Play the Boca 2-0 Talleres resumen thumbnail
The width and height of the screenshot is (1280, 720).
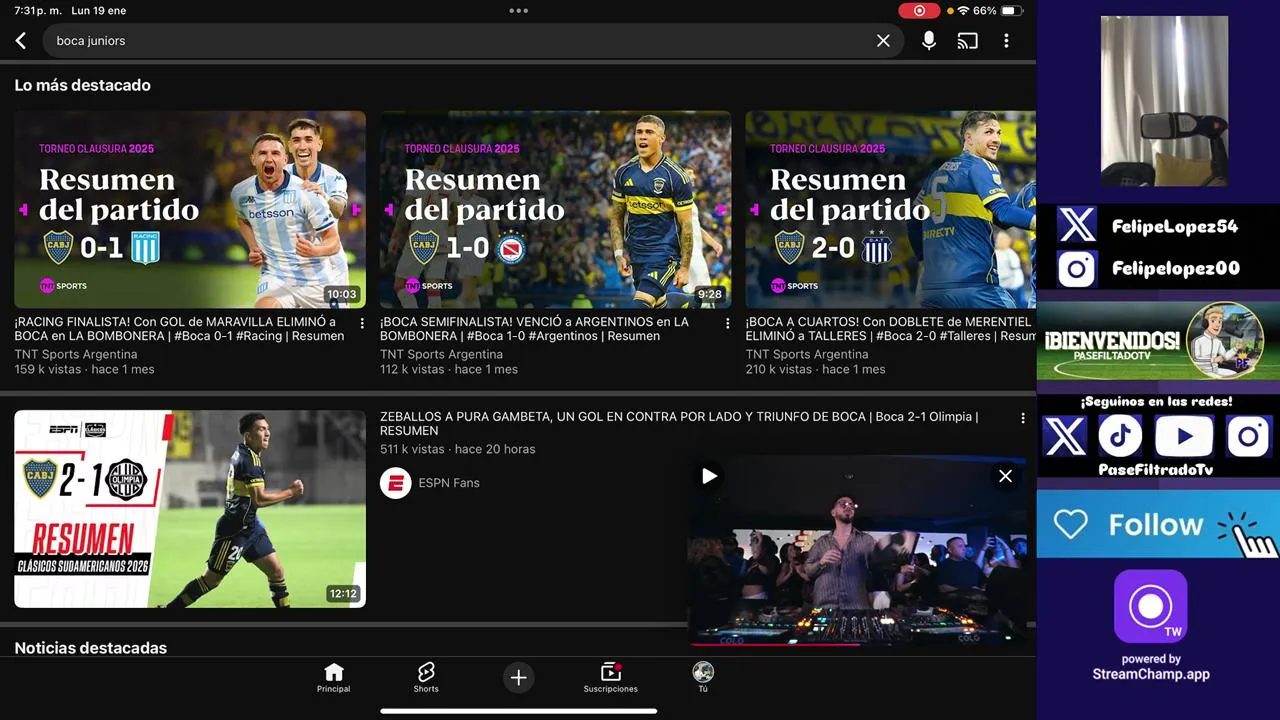tap(890, 209)
